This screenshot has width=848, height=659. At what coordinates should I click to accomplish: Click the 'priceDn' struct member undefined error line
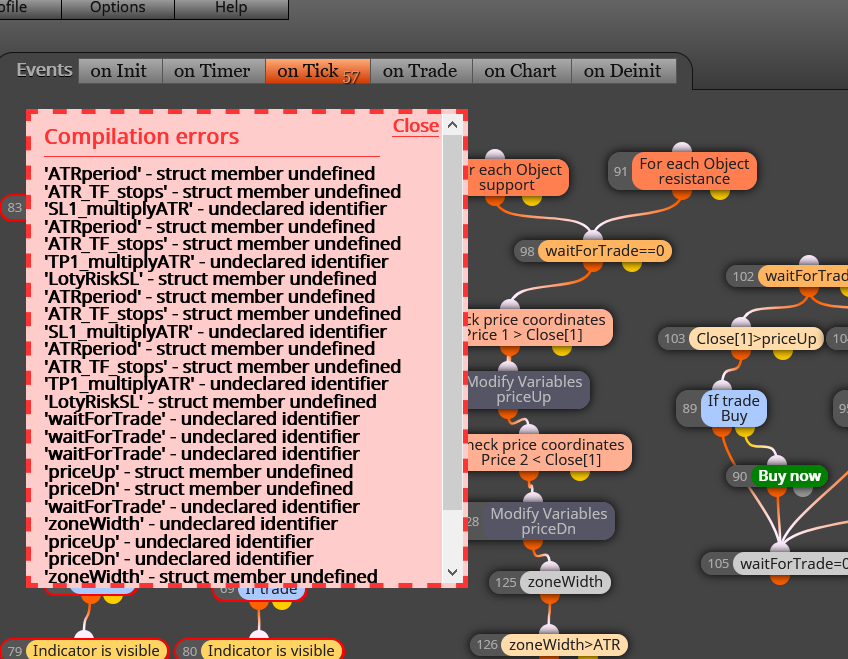coord(198,489)
